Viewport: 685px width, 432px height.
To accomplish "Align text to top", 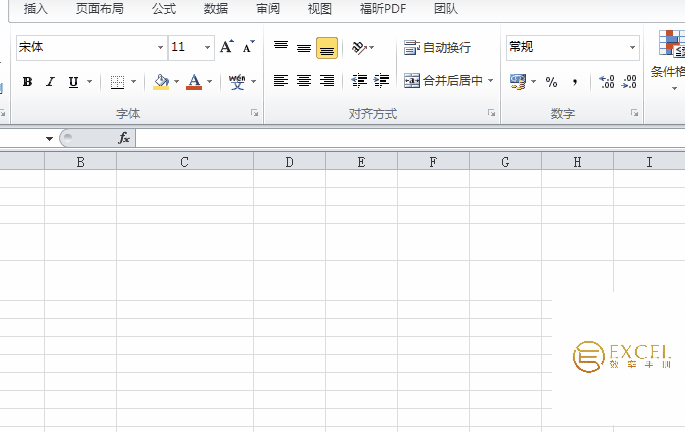I will 281,47.
